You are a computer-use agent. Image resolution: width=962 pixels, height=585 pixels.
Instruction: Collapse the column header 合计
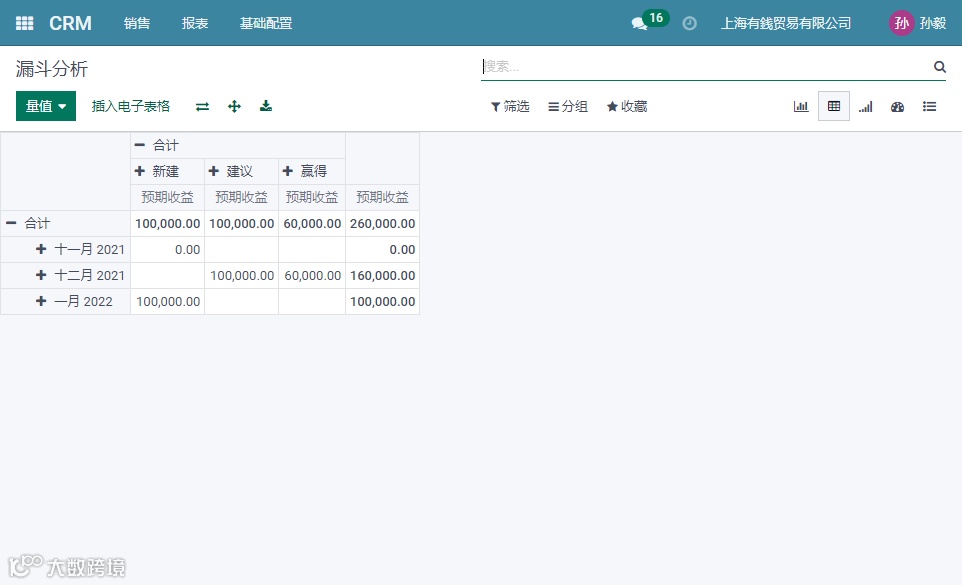238,145
